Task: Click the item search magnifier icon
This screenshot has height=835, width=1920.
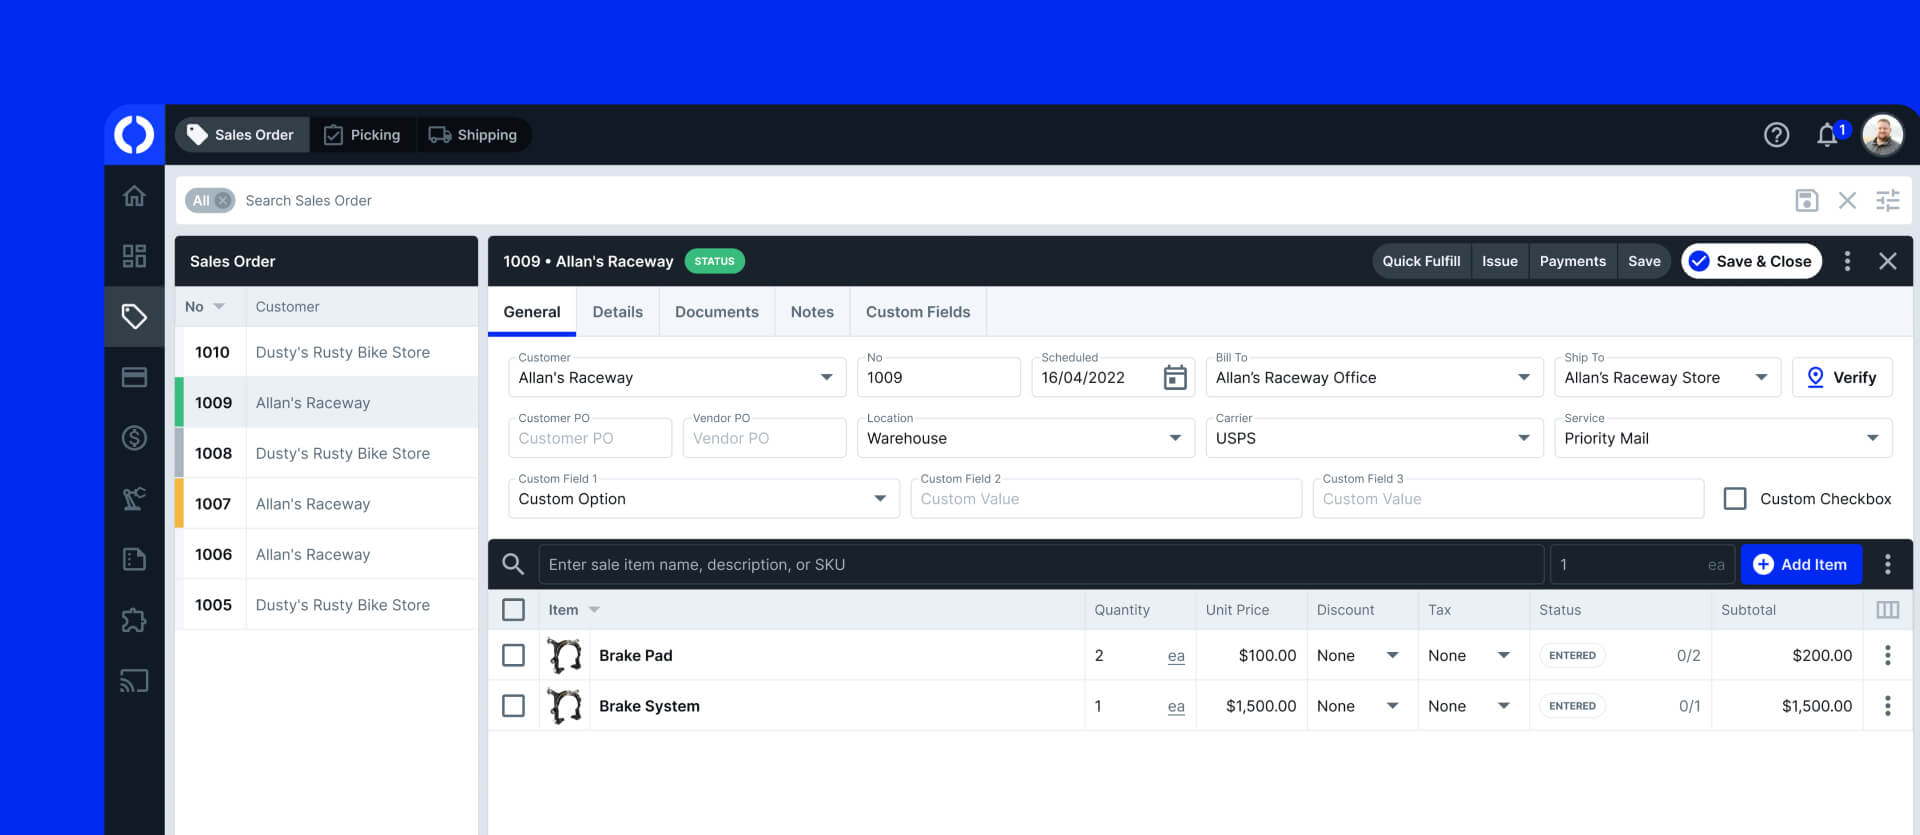Action: coord(513,564)
